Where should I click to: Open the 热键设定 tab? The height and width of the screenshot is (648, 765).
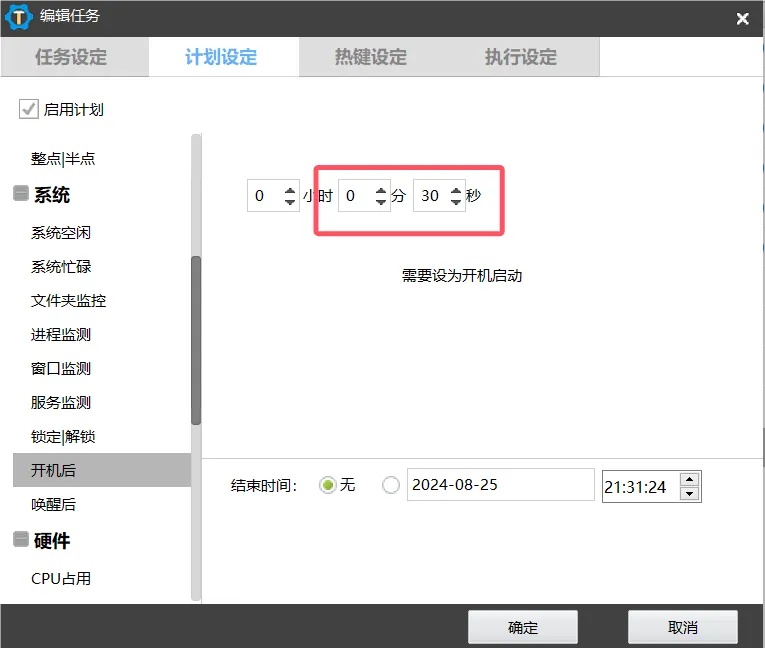371,57
